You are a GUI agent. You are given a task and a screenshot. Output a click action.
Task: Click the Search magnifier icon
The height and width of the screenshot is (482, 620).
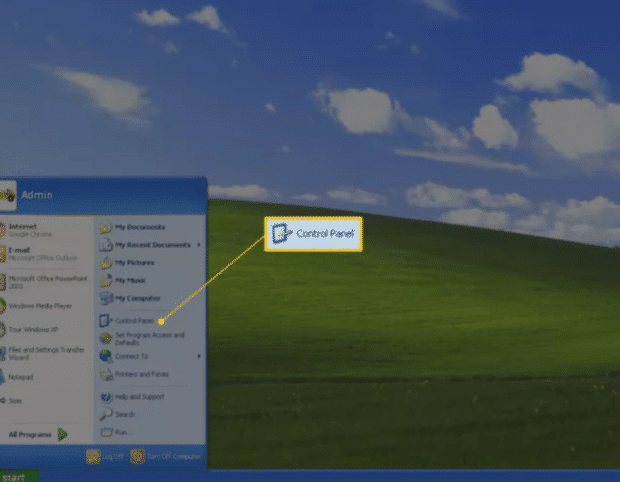(x=106, y=414)
